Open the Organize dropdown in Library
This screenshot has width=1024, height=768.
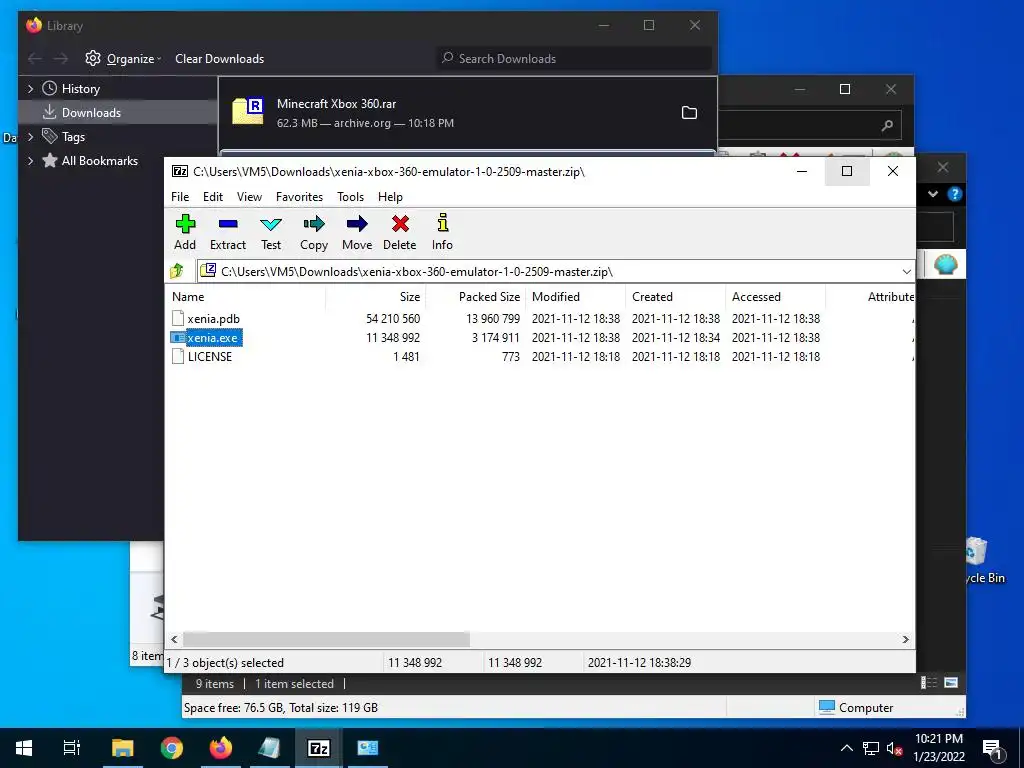(x=123, y=59)
